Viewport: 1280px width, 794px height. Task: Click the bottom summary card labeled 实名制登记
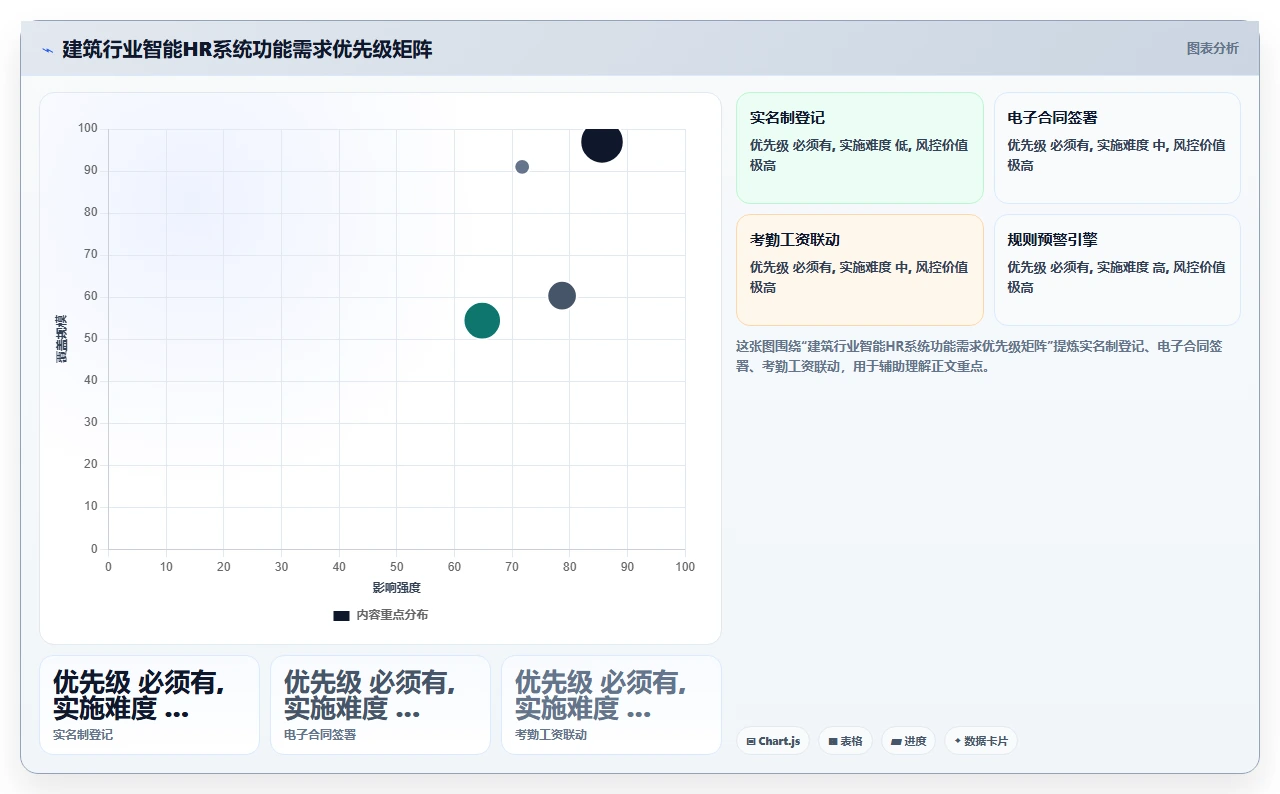(149, 705)
